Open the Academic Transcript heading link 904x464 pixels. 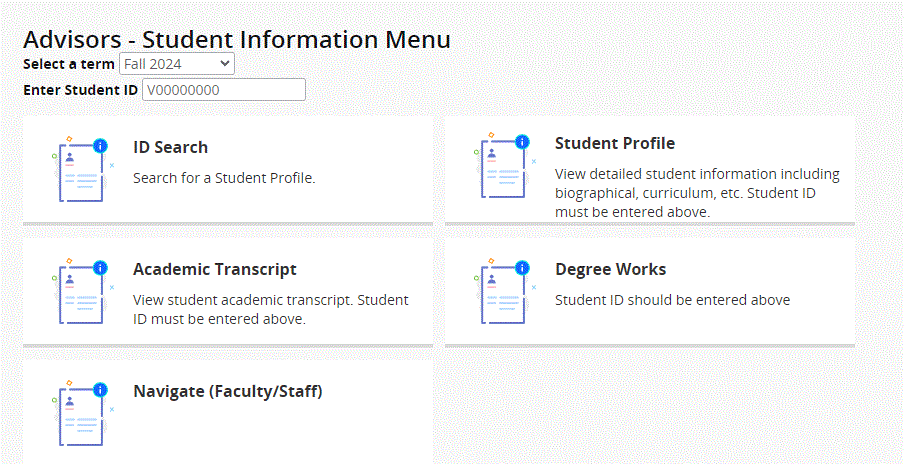click(x=215, y=269)
